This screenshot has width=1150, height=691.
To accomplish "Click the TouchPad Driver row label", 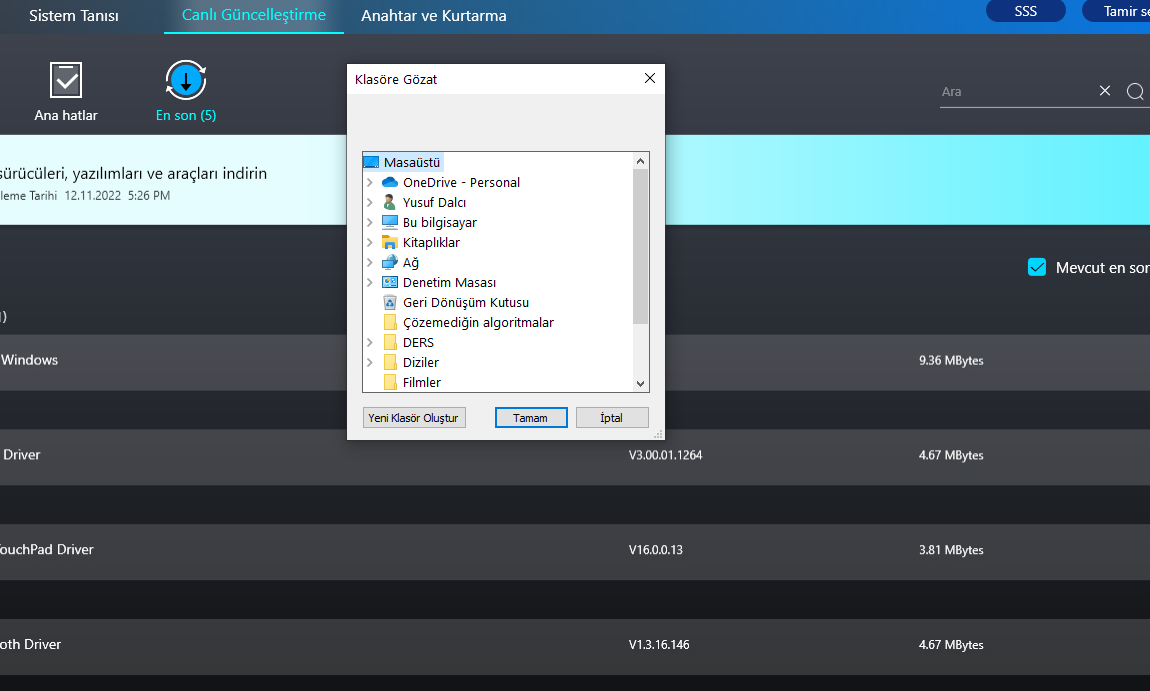I will point(47,549).
